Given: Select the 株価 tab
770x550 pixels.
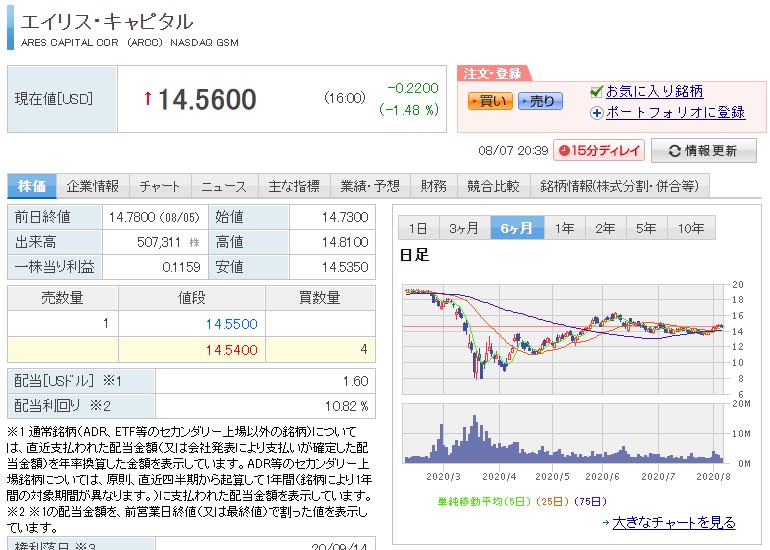Looking at the screenshot, I should pyautogui.click(x=32, y=186).
